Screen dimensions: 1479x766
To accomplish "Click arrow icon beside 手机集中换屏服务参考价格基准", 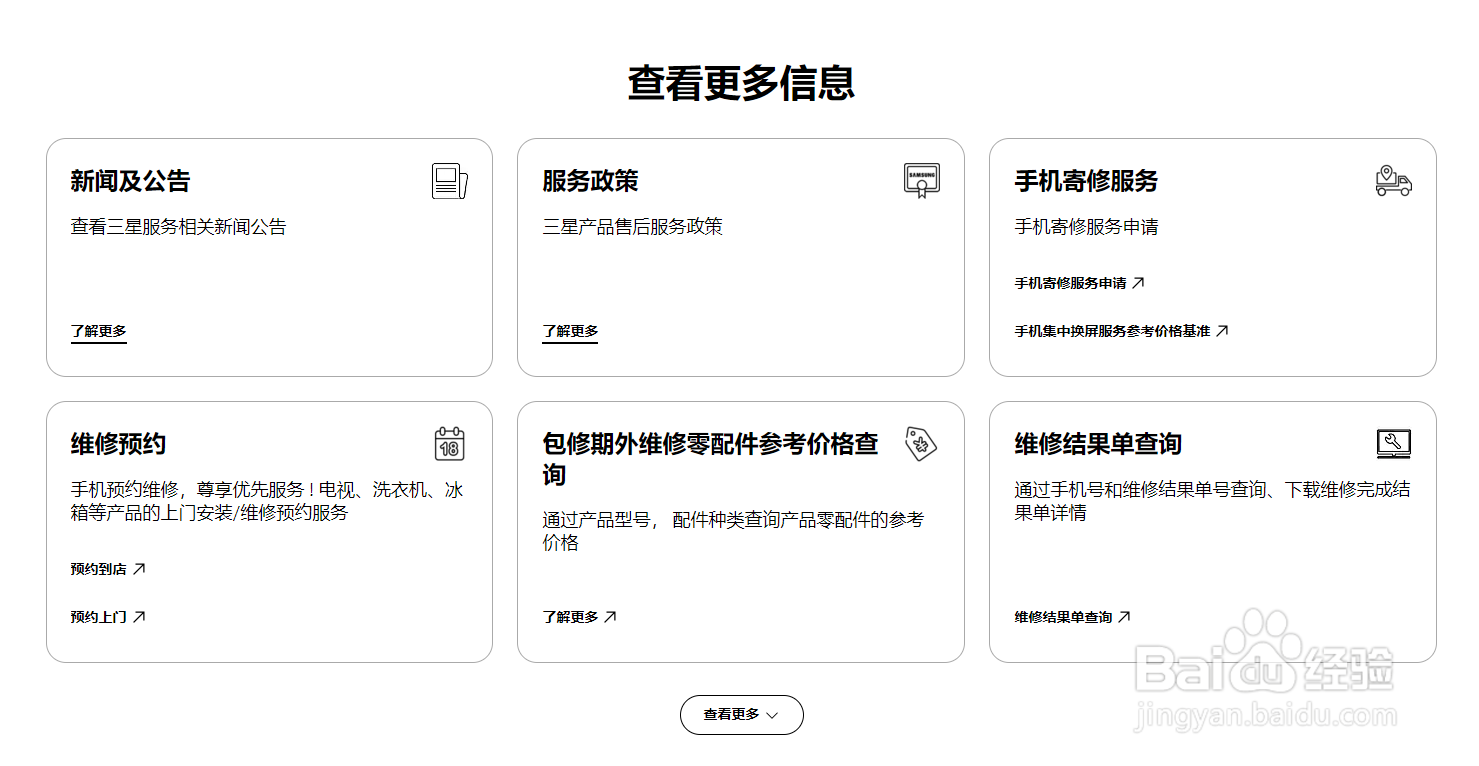I will 1221,331.
